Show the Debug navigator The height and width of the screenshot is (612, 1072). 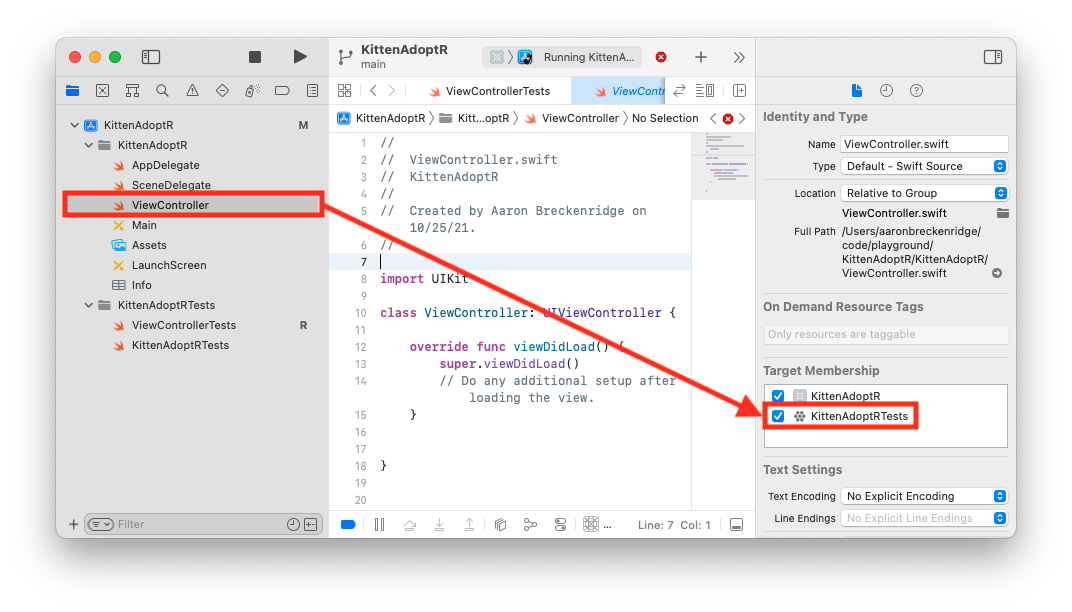click(x=252, y=90)
